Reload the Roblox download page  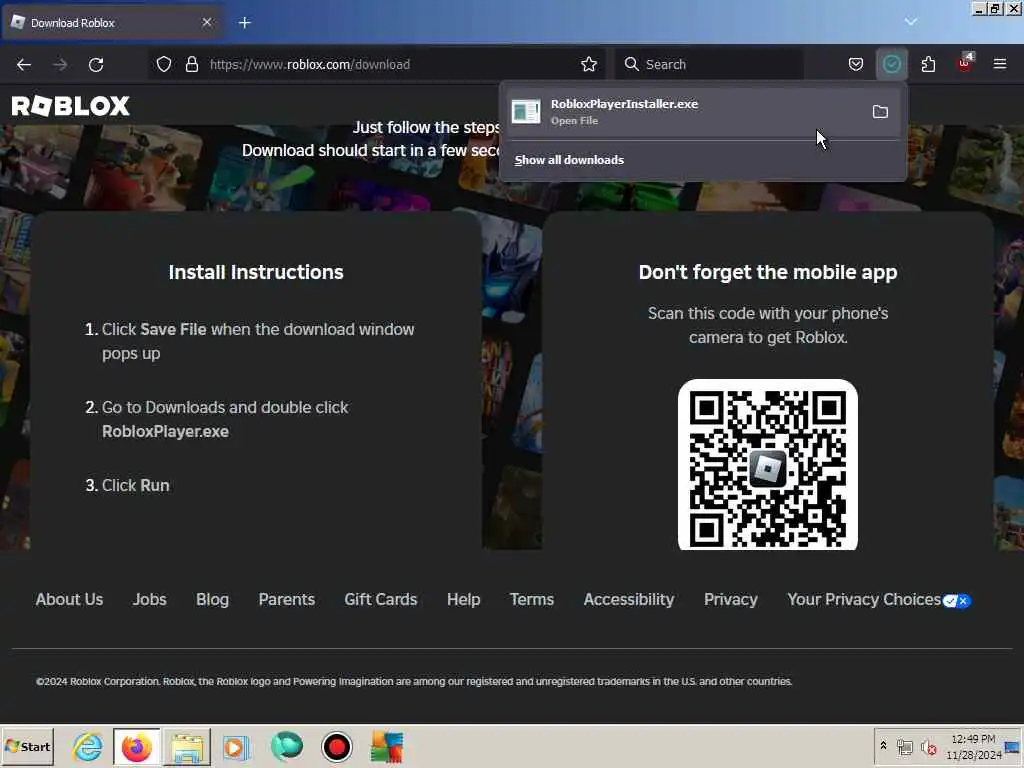96,64
